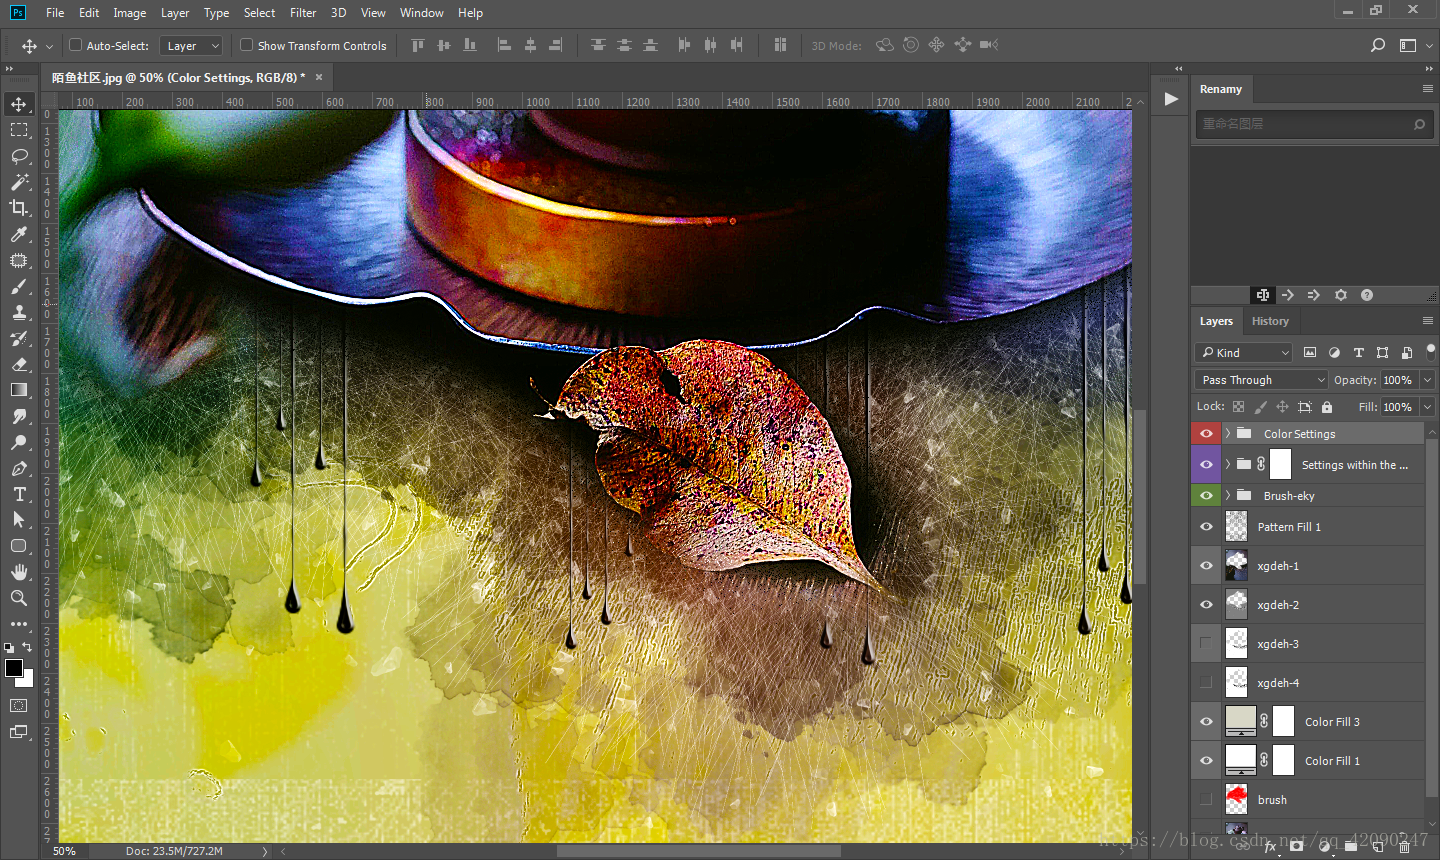This screenshot has height=860, width=1440.
Task: Click the Opacity 100% value field
Action: point(1399,380)
